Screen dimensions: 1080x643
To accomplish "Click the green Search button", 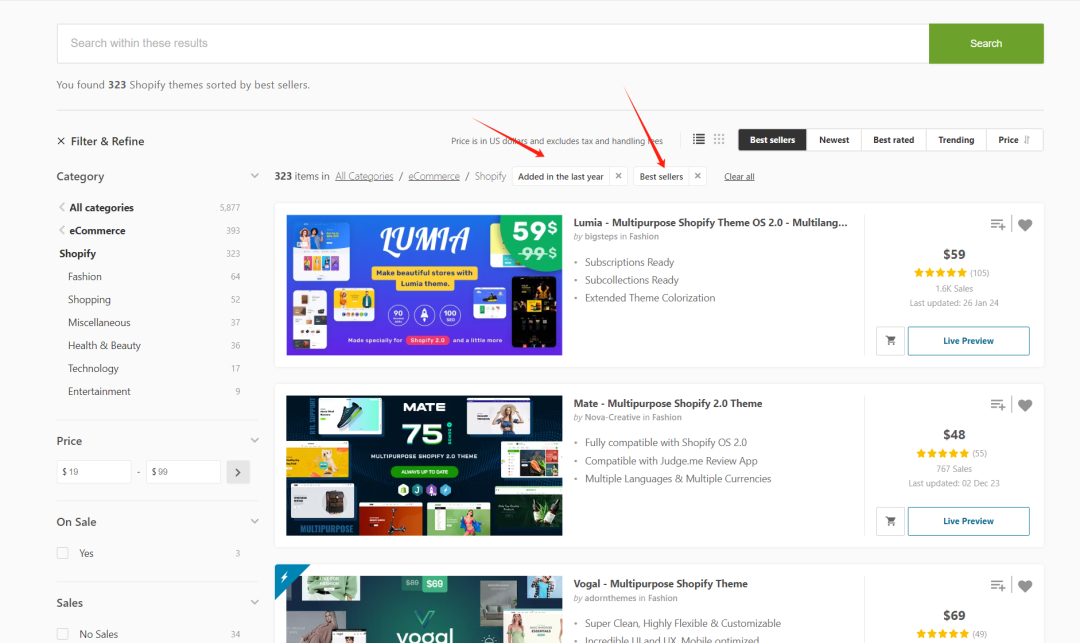I will 985,44.
